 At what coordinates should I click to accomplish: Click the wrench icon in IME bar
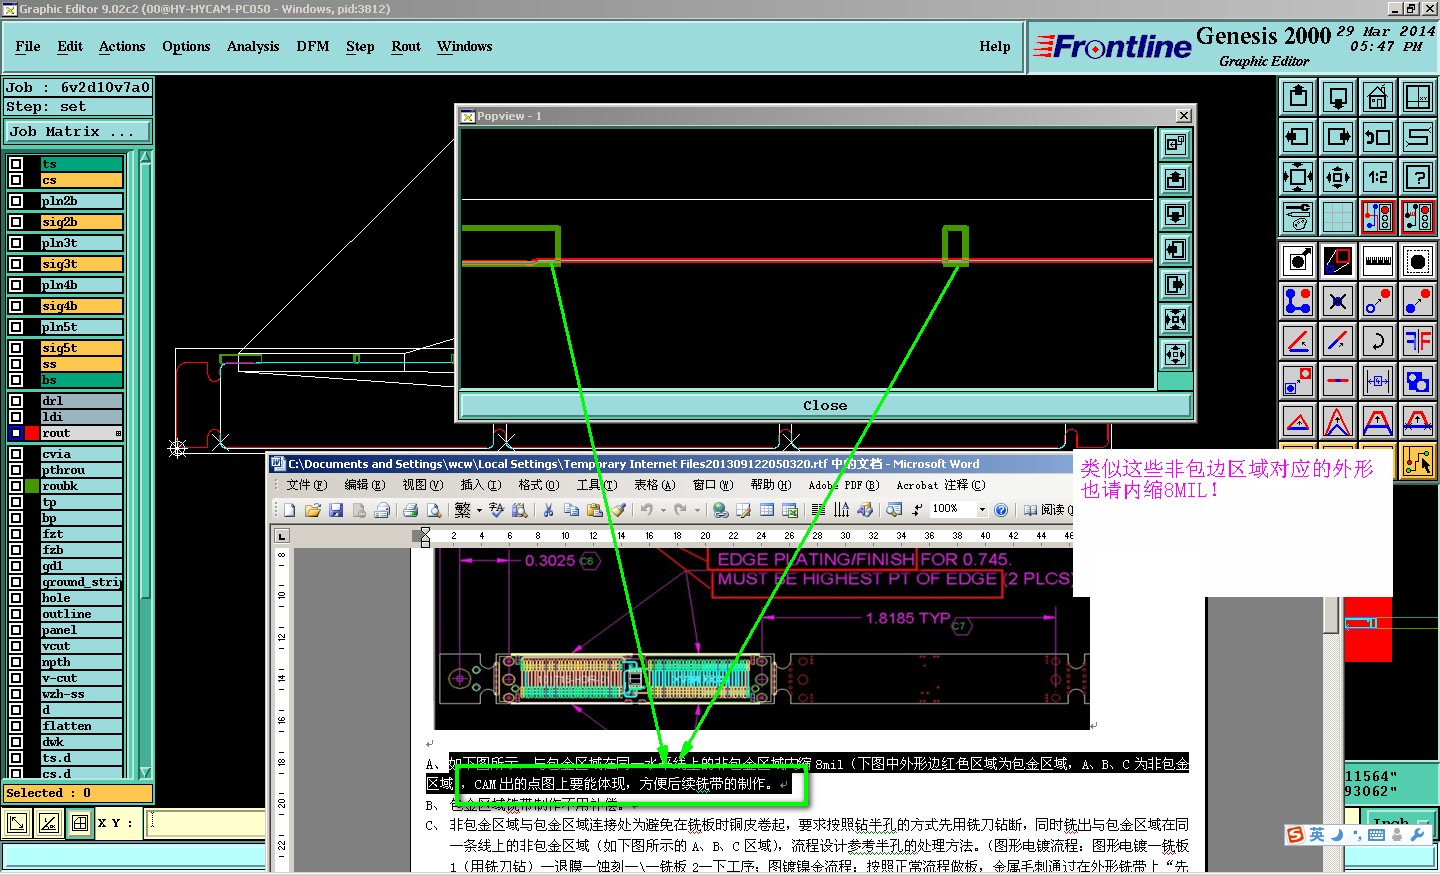click(x=1417, y=834)
